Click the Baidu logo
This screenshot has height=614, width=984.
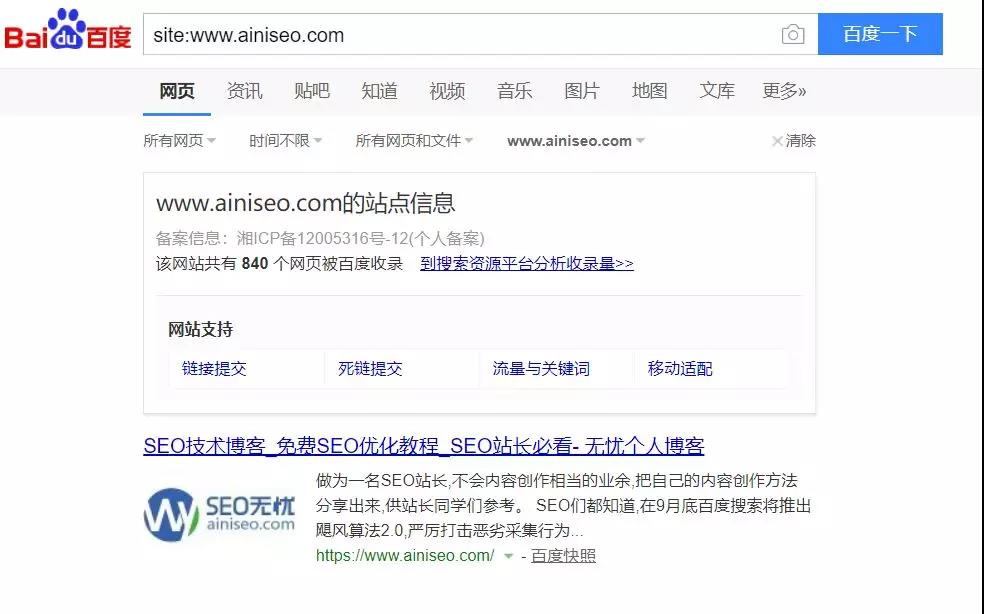pos(68,30)
